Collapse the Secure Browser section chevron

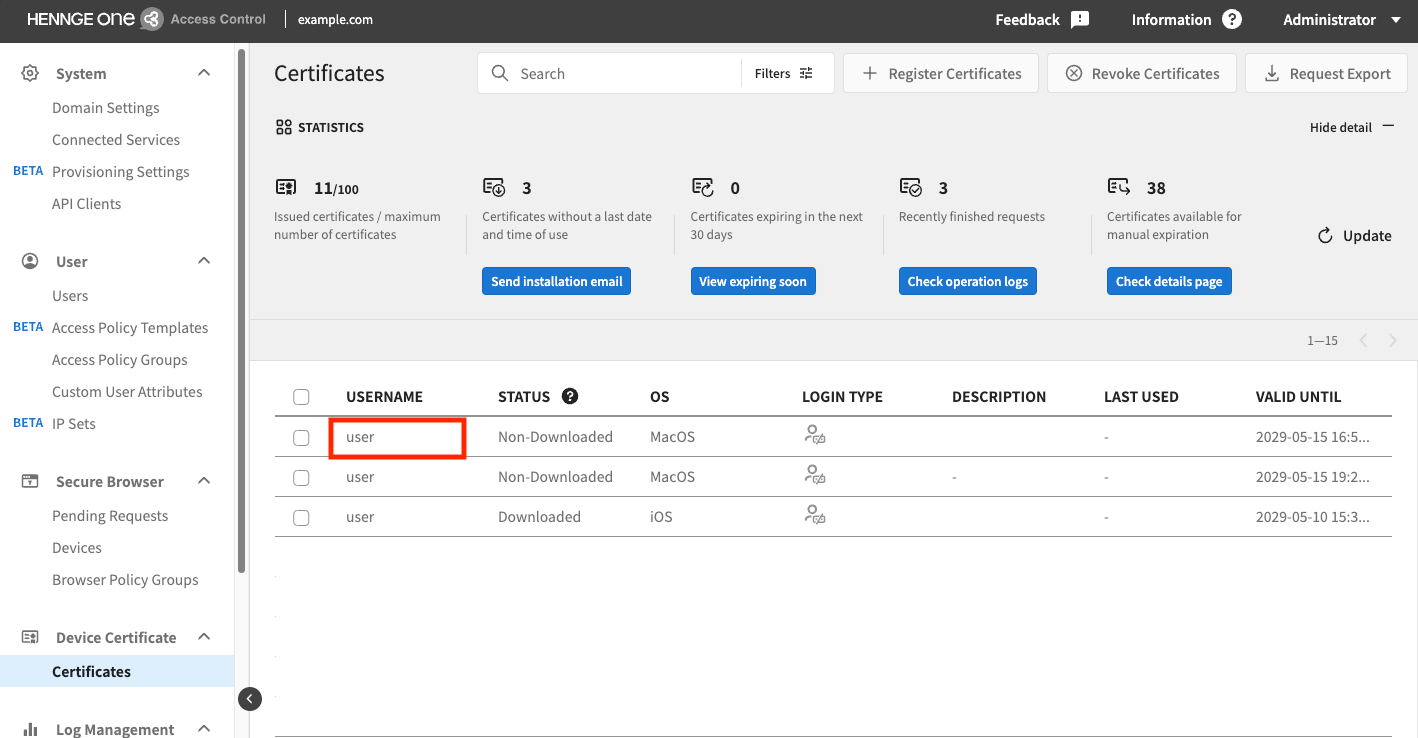pos(204,481)
